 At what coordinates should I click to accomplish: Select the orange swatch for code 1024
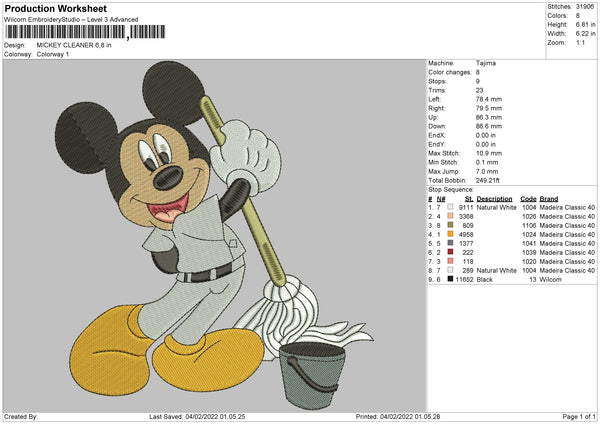click(450, 234)
